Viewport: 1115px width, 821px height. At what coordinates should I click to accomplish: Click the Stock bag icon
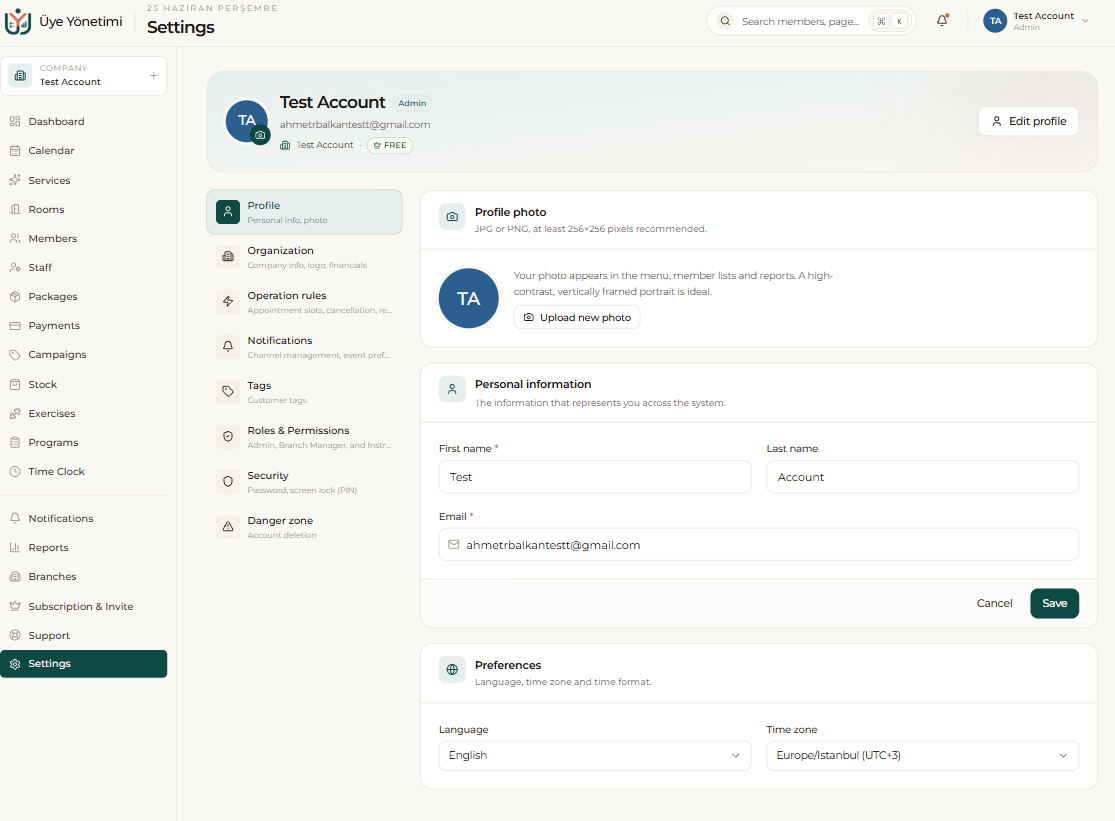pos(15,385)
